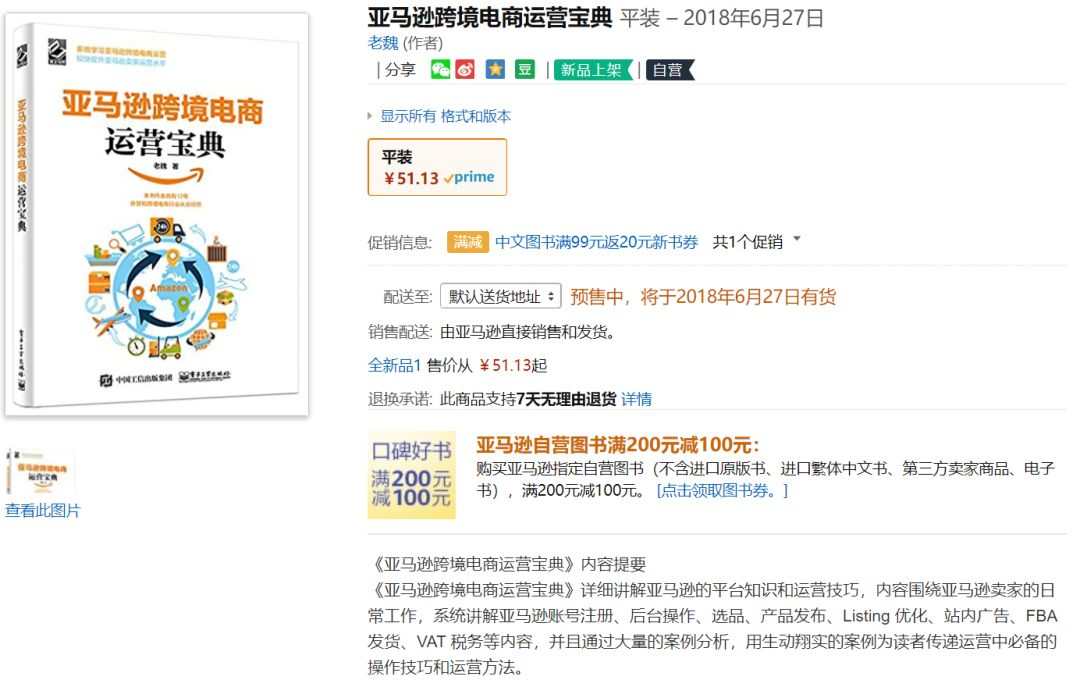Click the 口碑好书 满200元减100元 banner image
Screen dimensions: 1080x680
pos(412,475)
